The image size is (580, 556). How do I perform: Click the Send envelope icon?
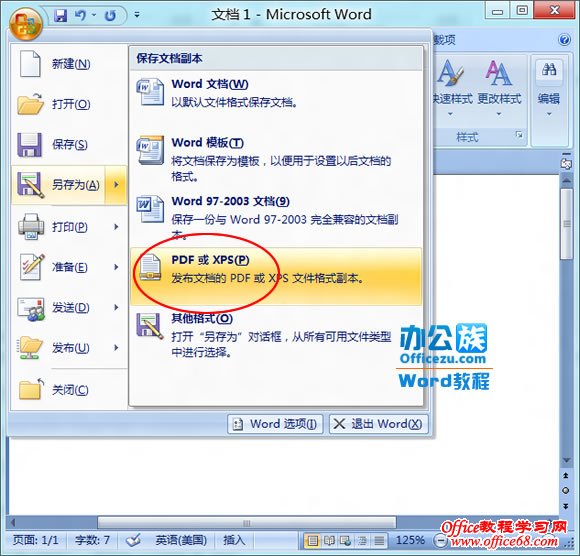click(31, 309)
